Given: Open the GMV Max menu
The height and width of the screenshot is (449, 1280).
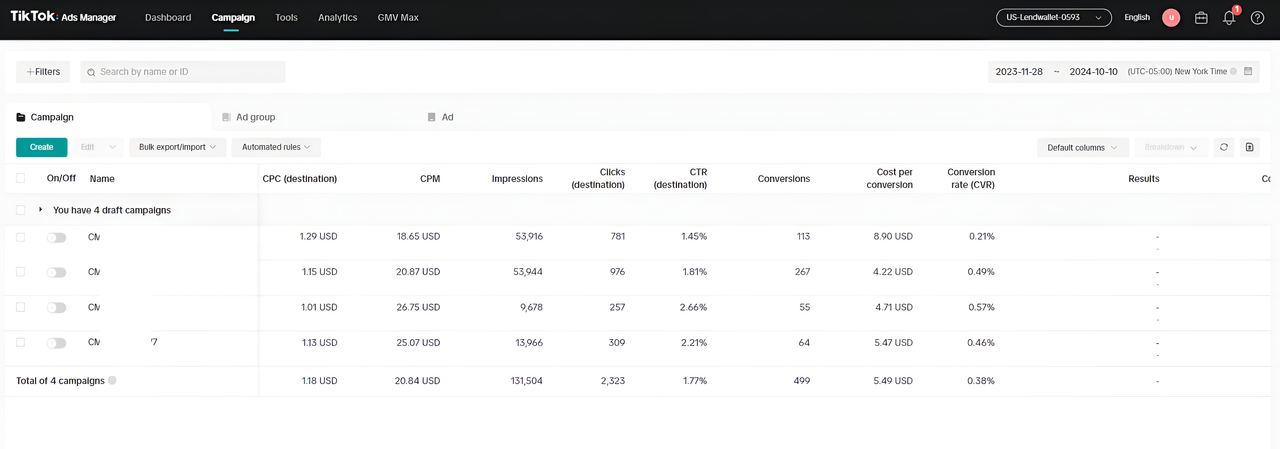Looking at the screenshot, I should 398,17.
